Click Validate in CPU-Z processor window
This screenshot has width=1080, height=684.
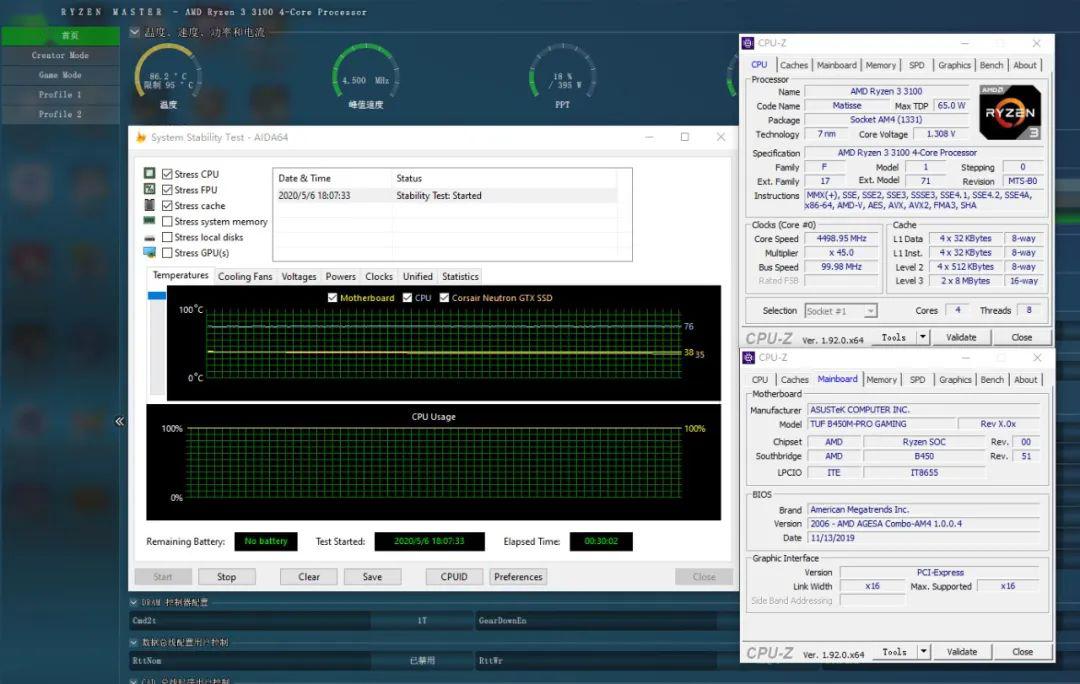click(961, 337)
